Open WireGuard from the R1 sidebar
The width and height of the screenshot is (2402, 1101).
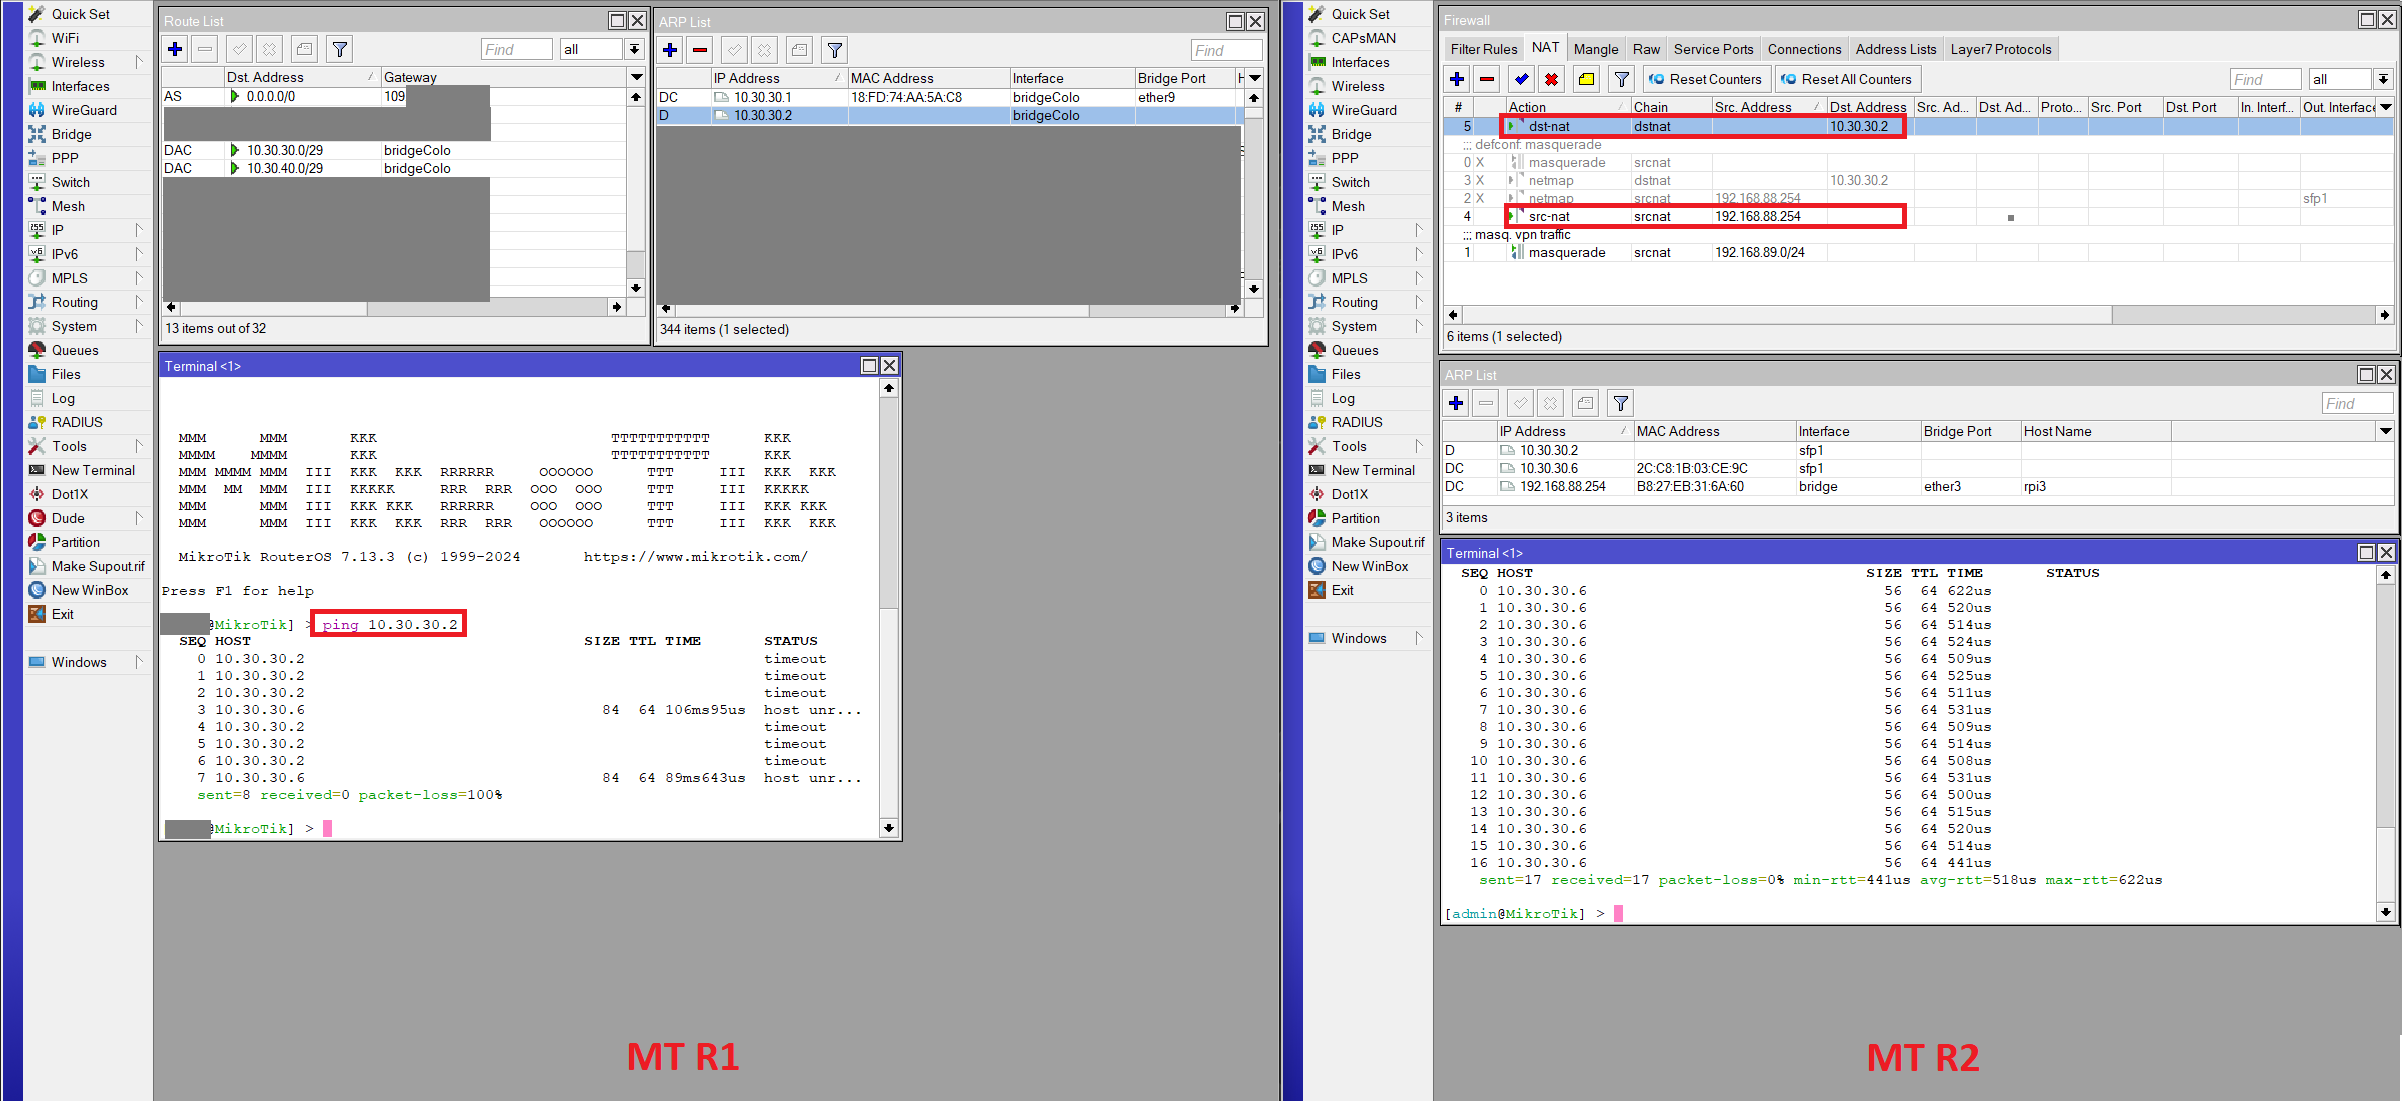[82, 110]
